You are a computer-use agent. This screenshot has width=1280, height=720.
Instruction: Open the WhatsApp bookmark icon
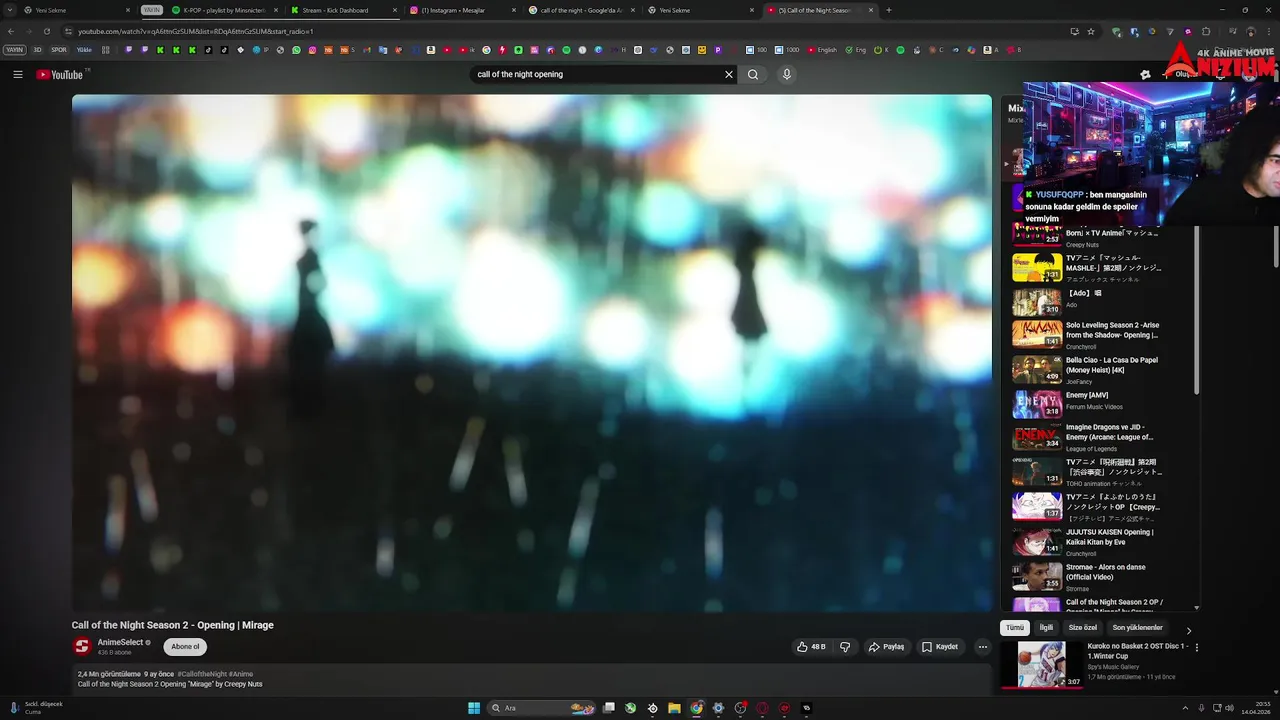point(296,50)
